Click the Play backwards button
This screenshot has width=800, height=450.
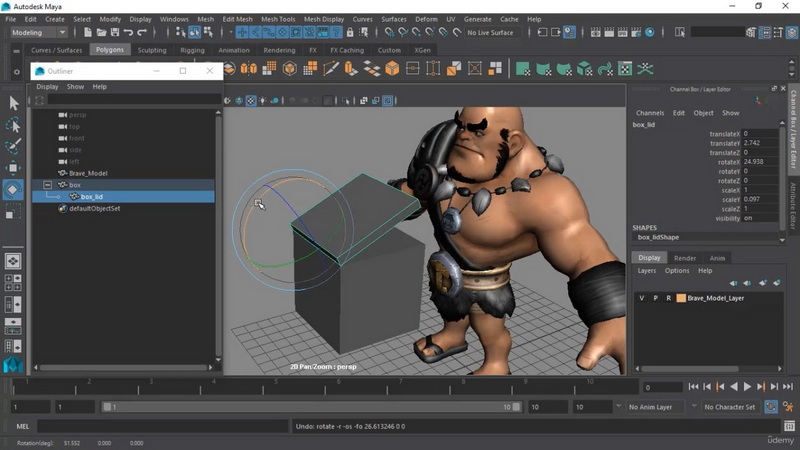734,387
